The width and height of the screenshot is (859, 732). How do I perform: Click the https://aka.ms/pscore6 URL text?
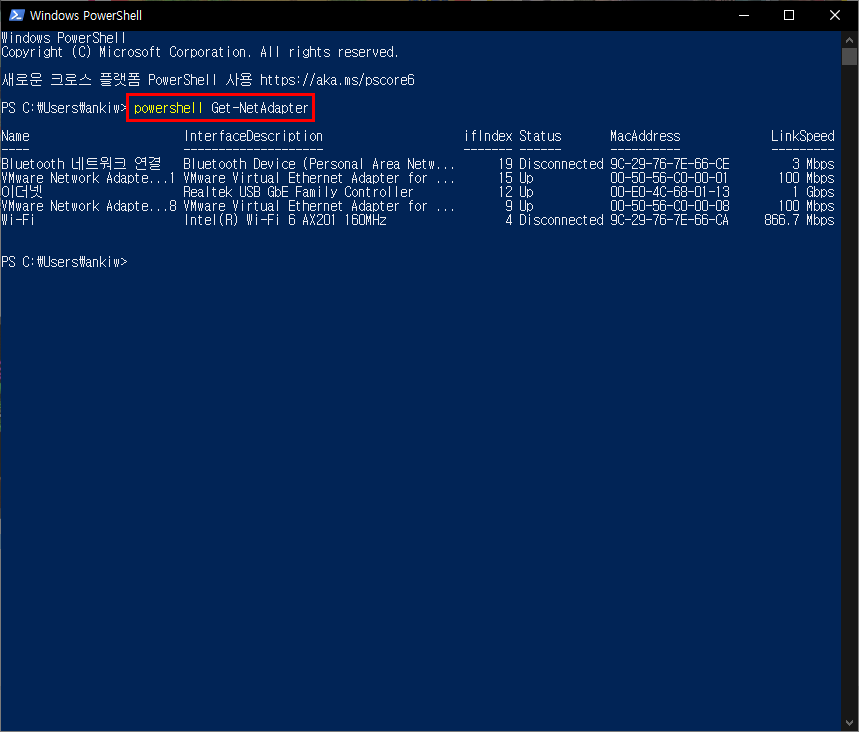pyautogui.click(x=337, y=80)
